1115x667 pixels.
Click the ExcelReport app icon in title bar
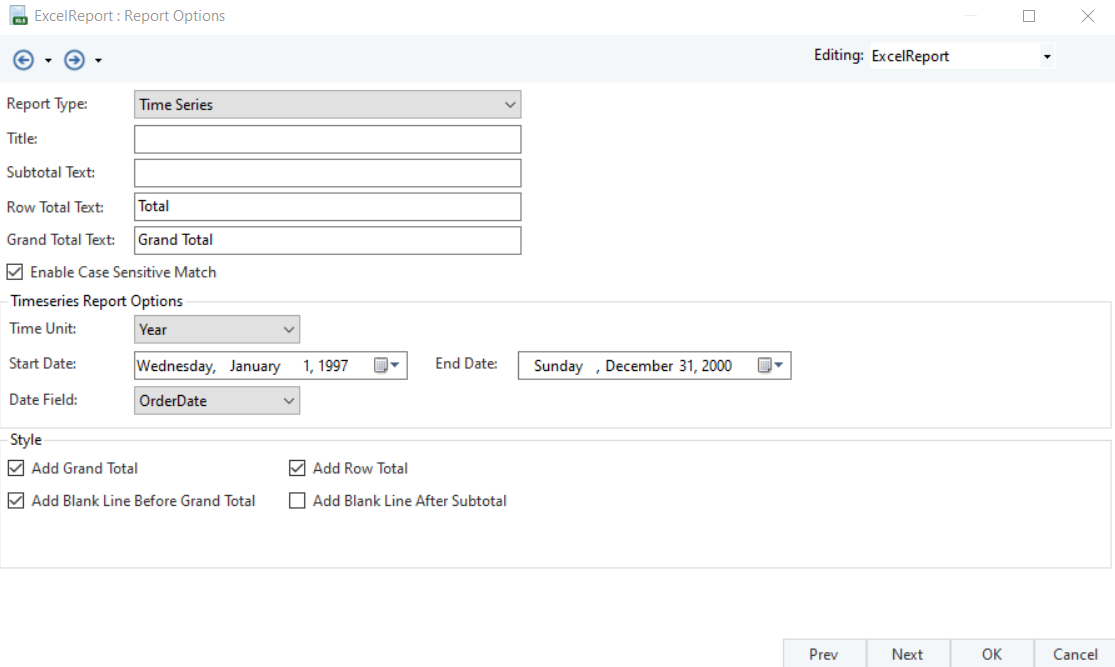[18, 16]
